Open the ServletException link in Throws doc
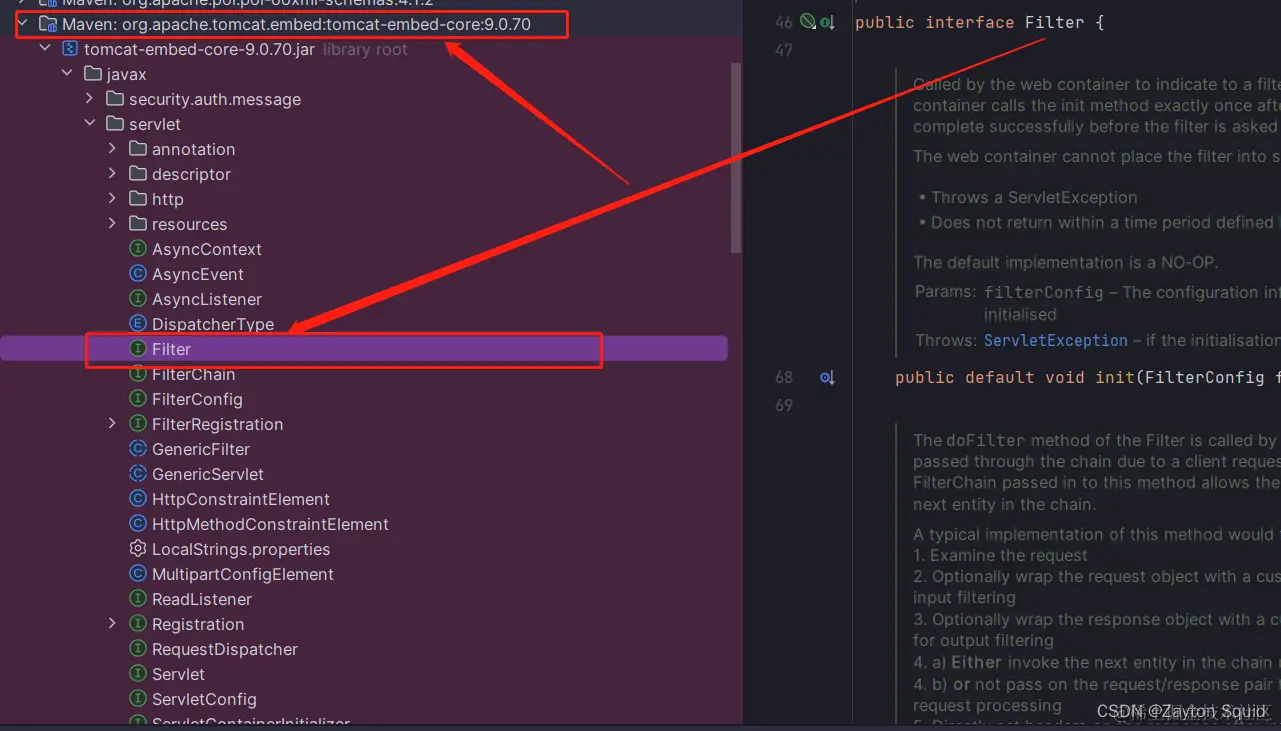The width and height of the screenshot is (1281, 731). pos(1055,340)
